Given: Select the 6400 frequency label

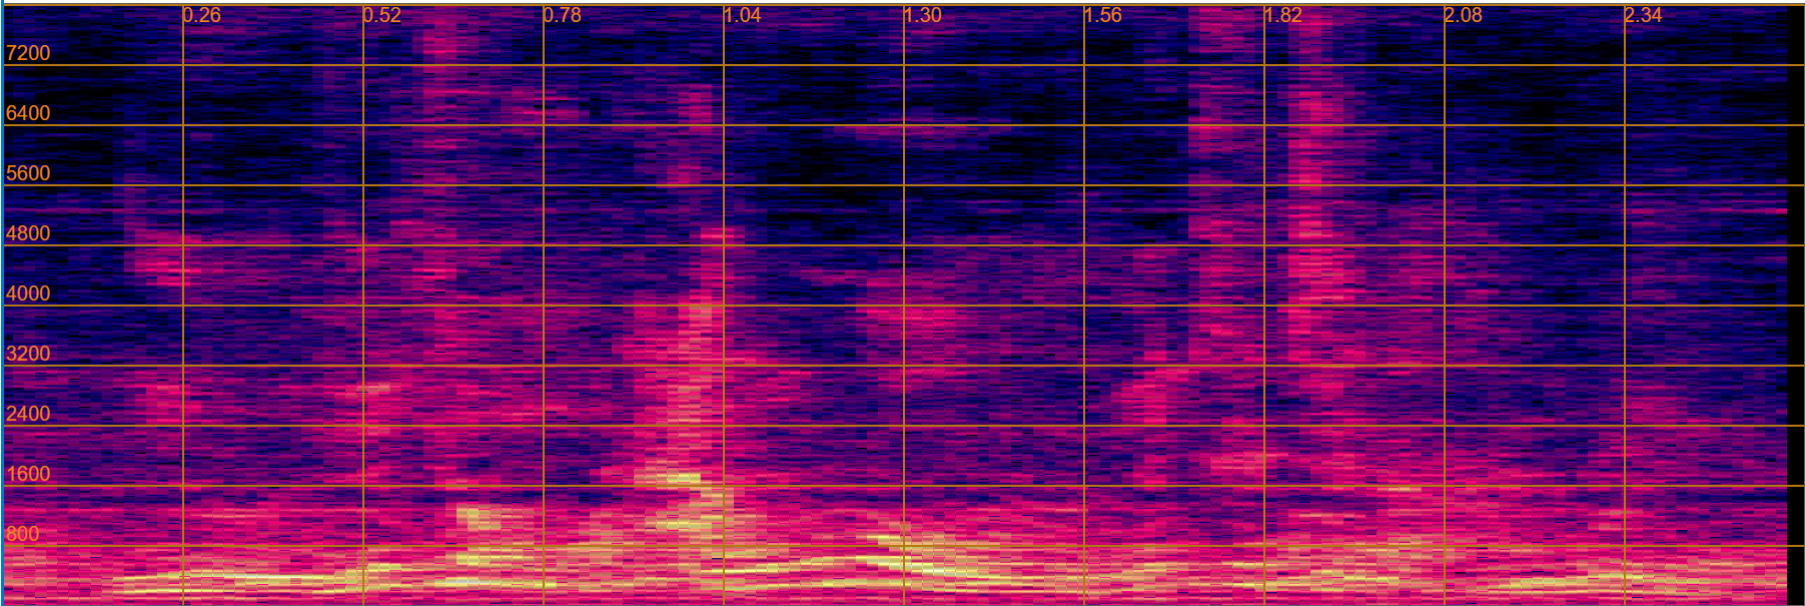Looking at the screenshot, I should pos(28,113).
